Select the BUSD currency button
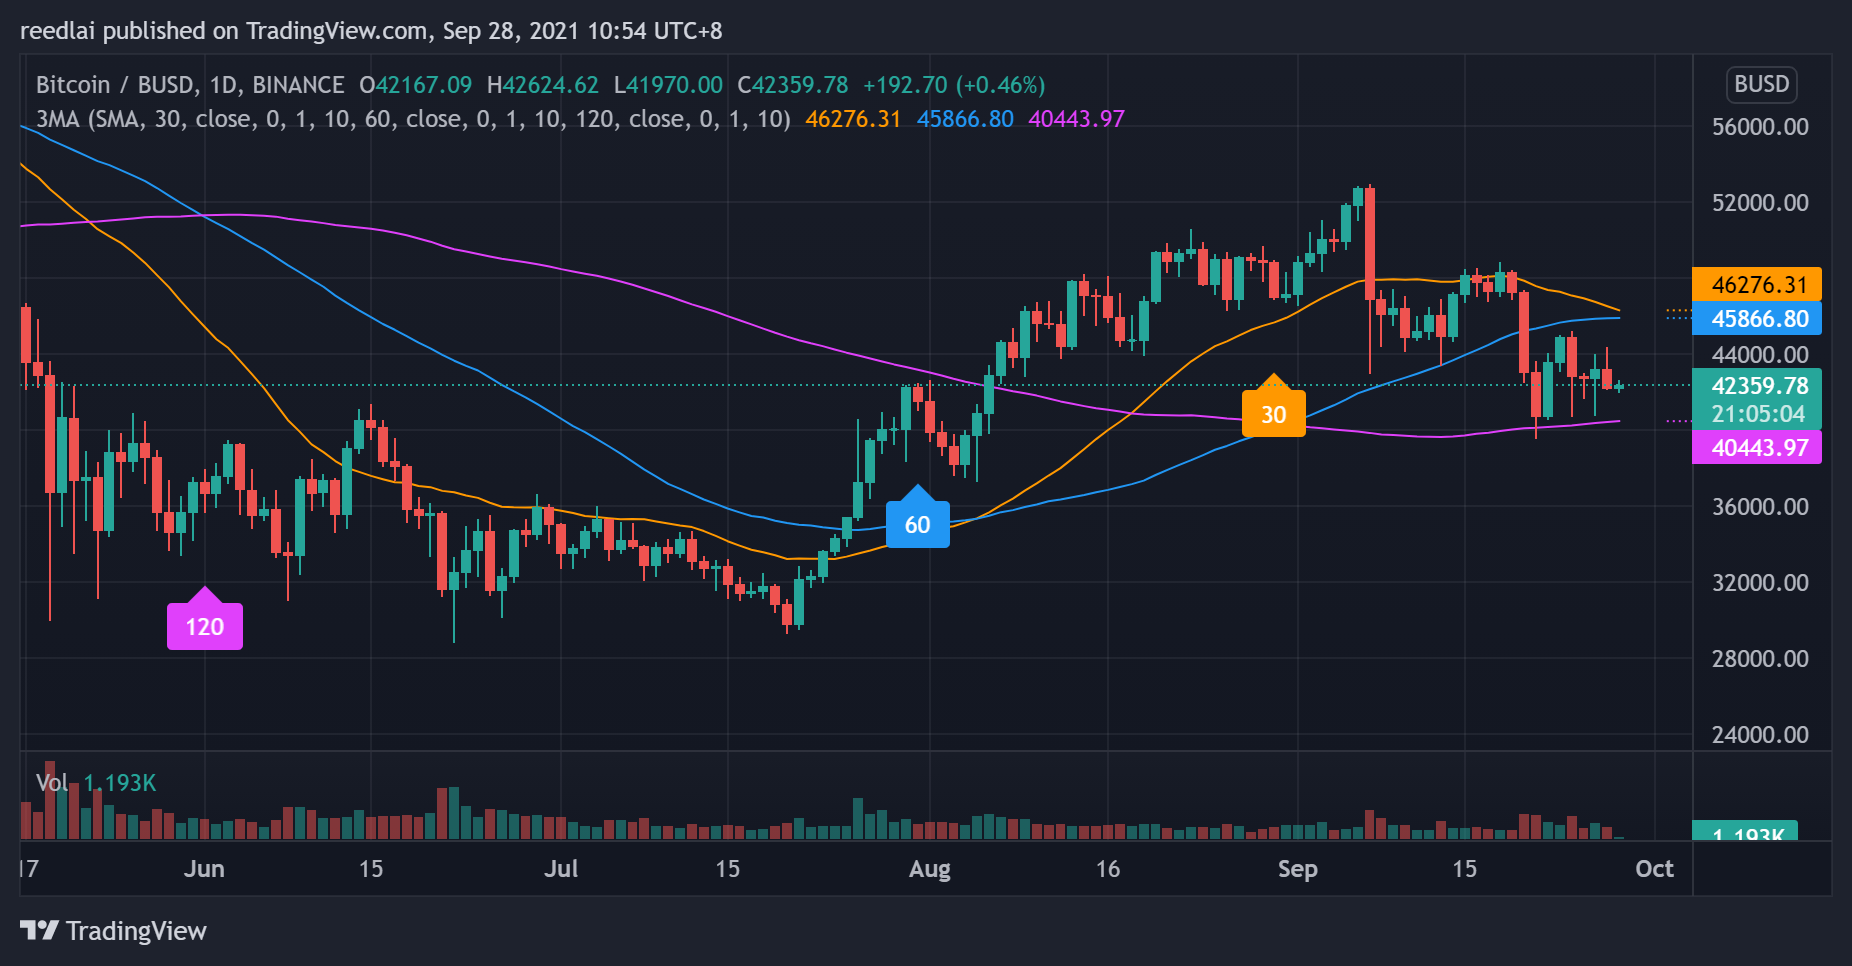The width and height of the screenshot is (1852, 966). point(1761,84)
